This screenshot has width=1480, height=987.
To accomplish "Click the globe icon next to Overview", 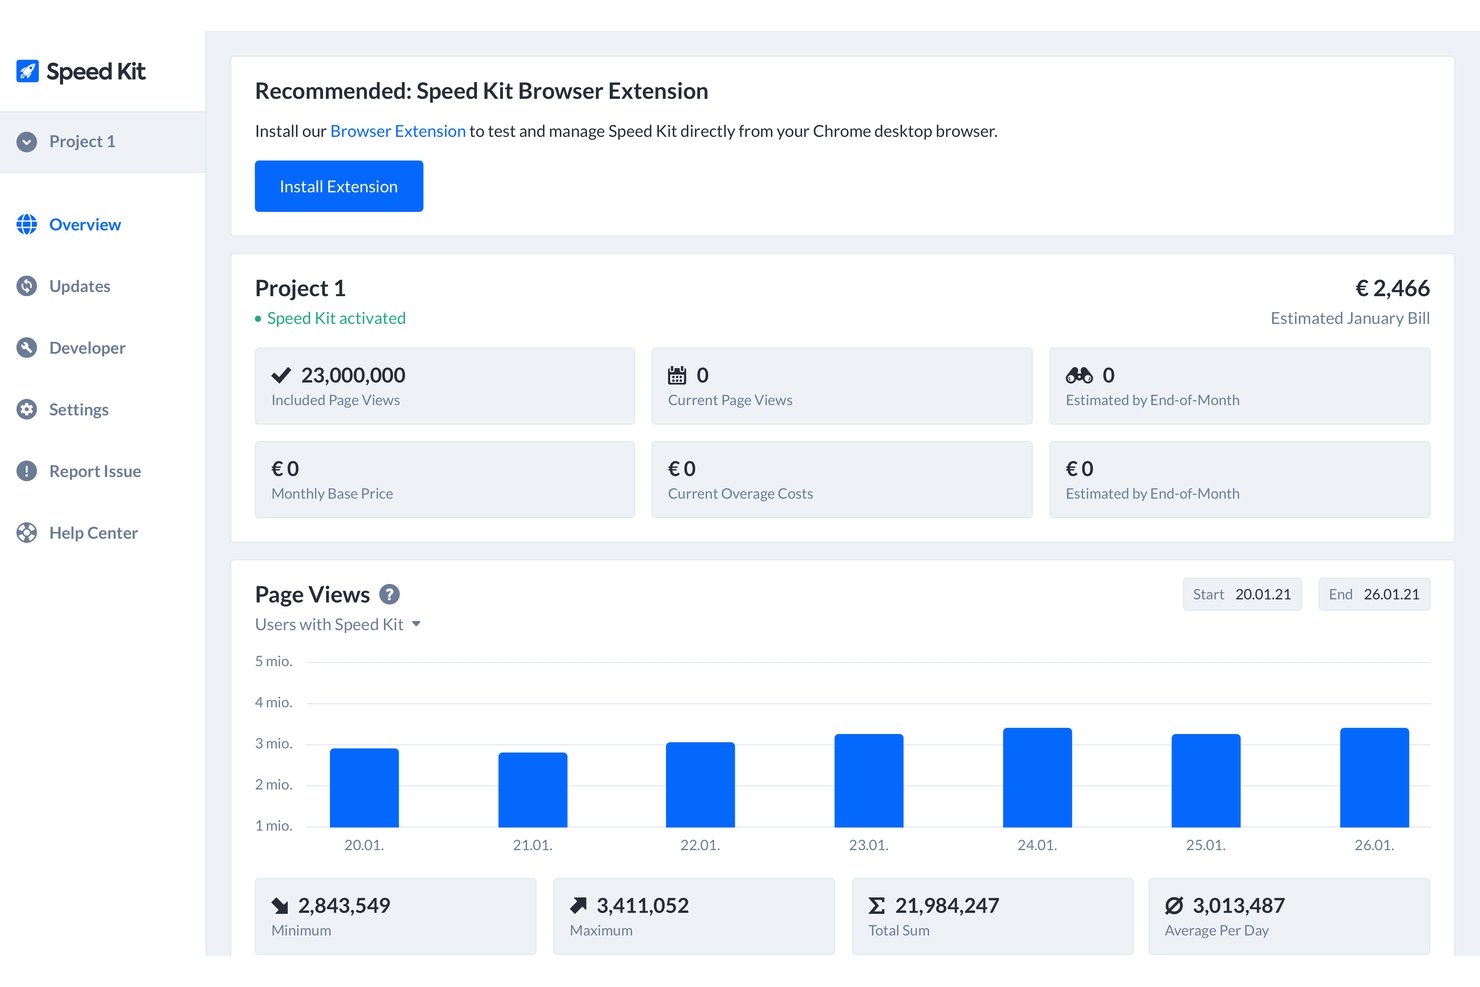I will [27, 224].
